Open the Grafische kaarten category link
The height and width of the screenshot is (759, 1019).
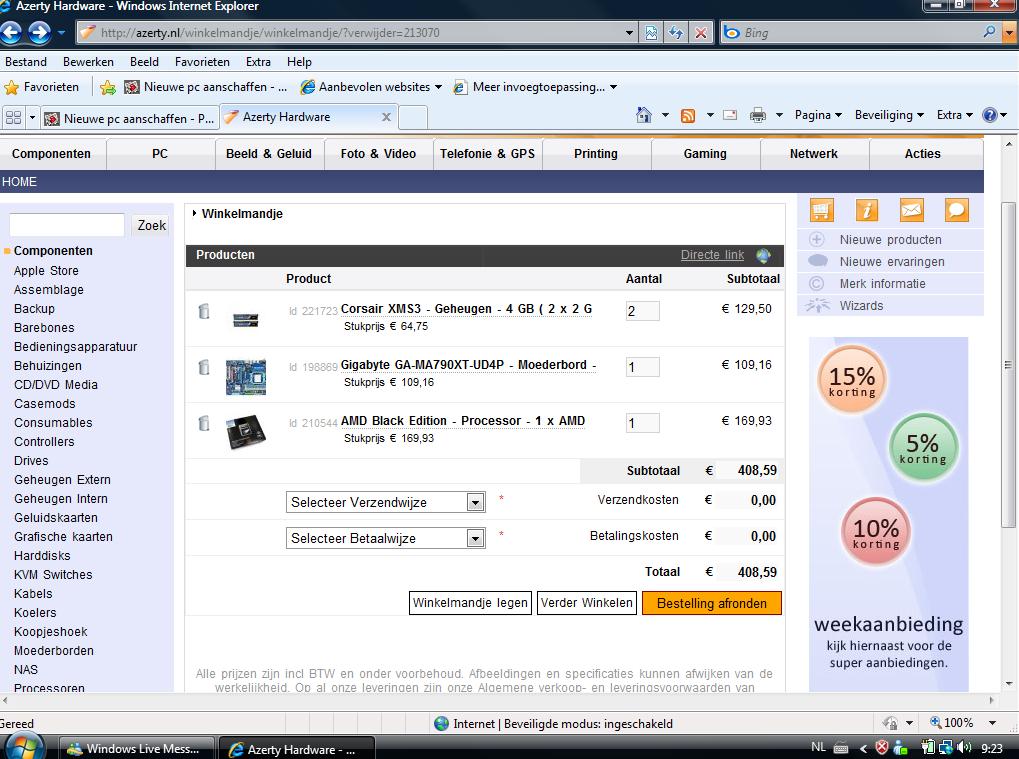63,537
